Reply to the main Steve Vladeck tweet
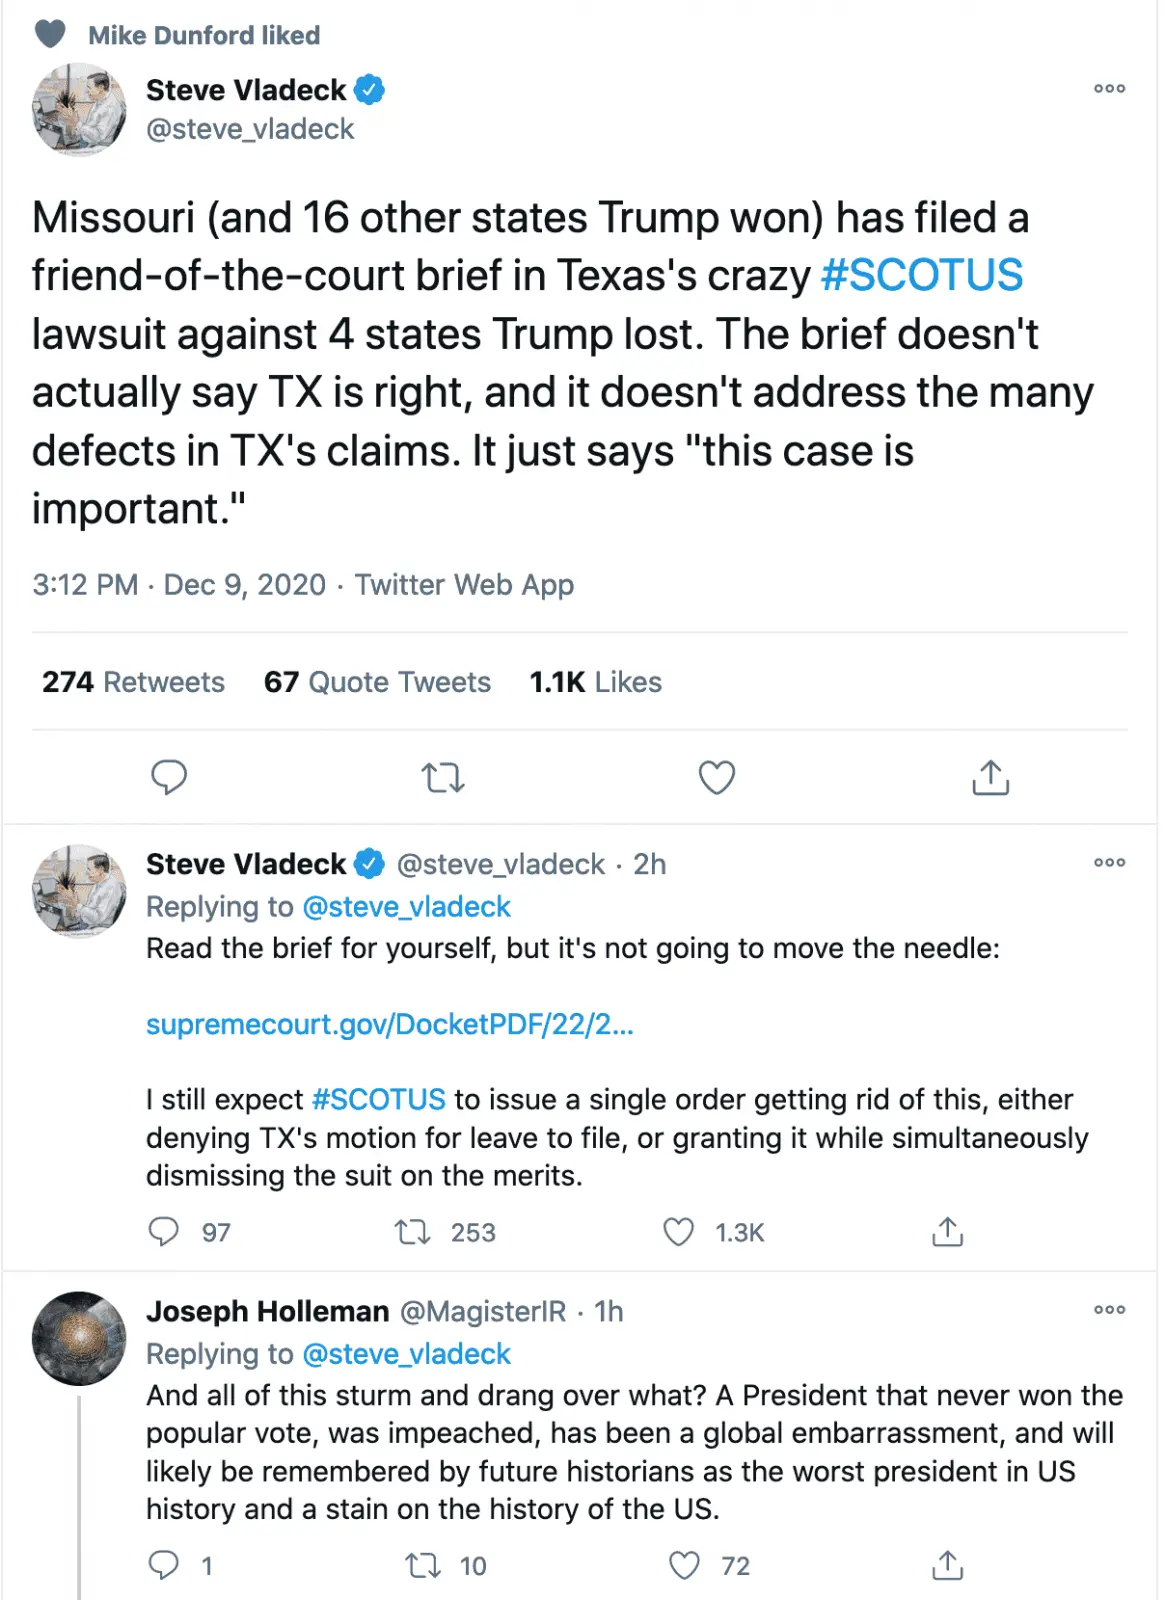Image resolution: width=1165 pixels, height=1600 pixels. tap(169, 777)
